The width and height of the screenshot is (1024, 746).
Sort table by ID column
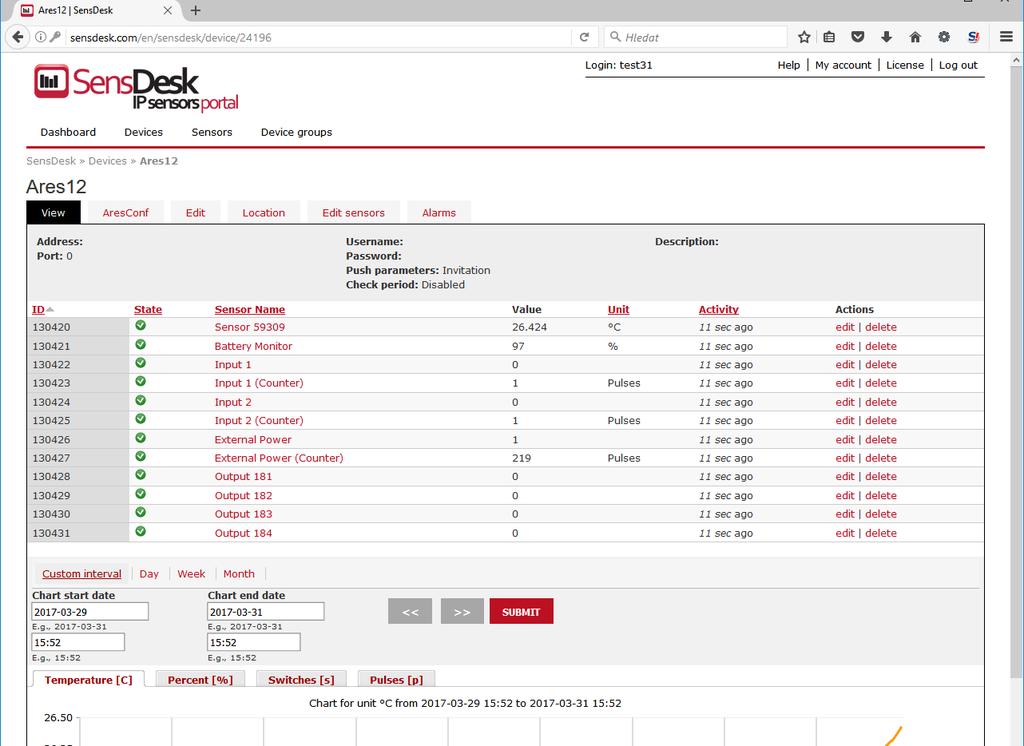click(x=39, y=310)
